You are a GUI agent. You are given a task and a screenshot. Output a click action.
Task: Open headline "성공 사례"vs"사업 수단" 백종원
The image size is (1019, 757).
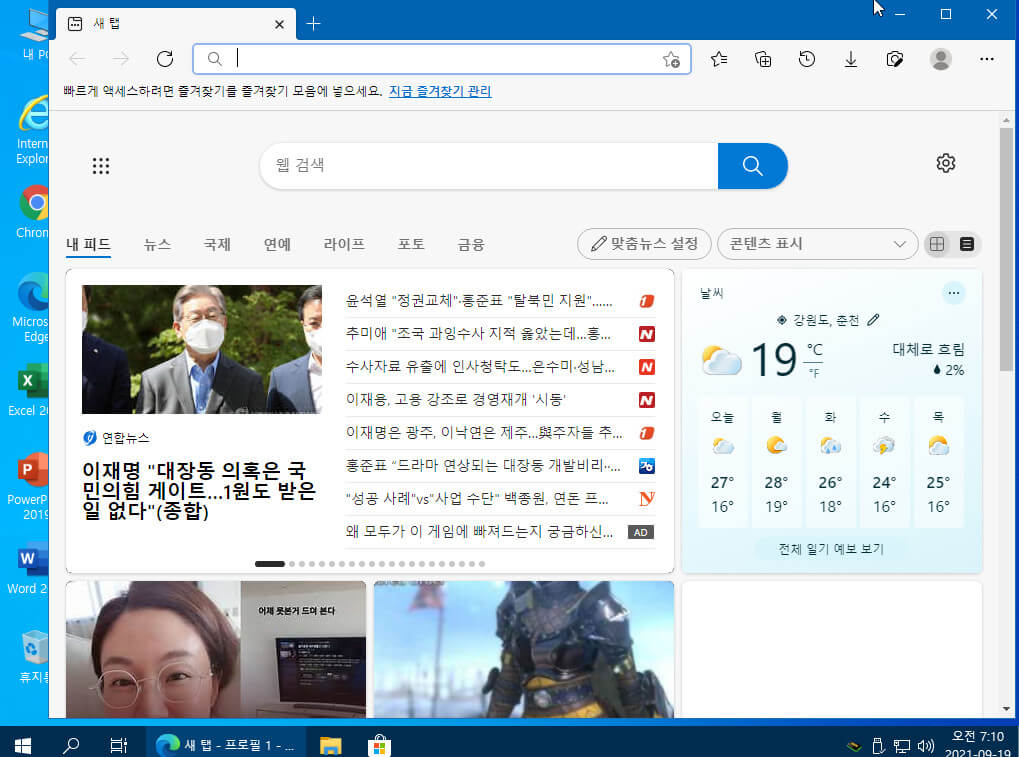tap(476, 499)
